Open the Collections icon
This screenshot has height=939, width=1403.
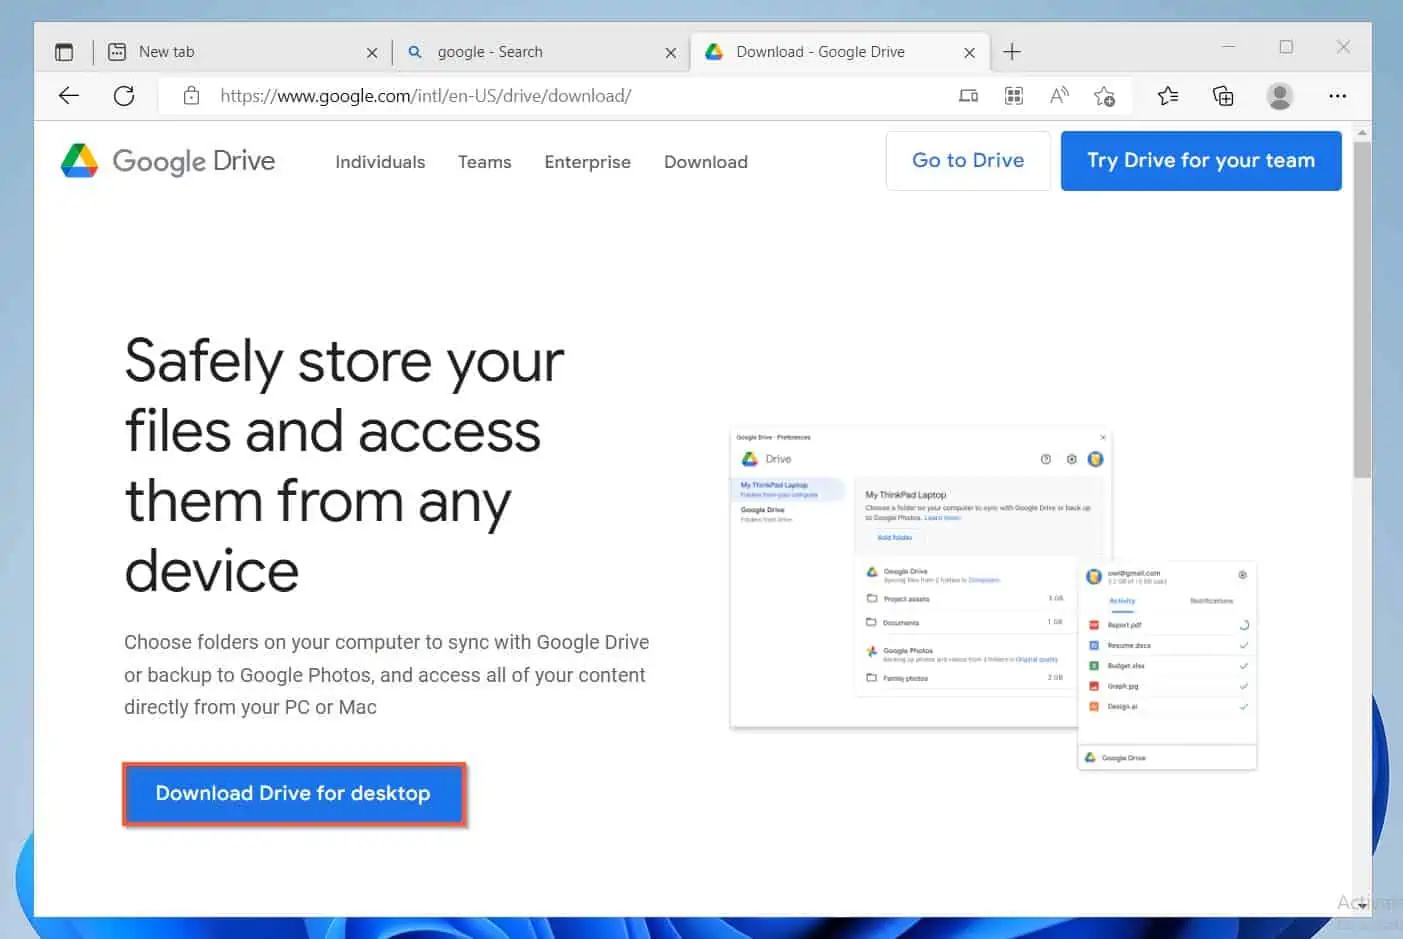click(x=1223, y=96)
